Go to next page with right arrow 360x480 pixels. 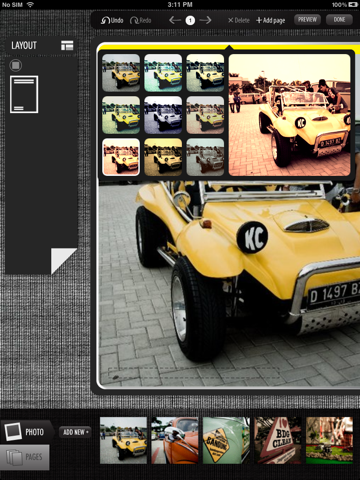pyautogui.click(x=205, y=20)
